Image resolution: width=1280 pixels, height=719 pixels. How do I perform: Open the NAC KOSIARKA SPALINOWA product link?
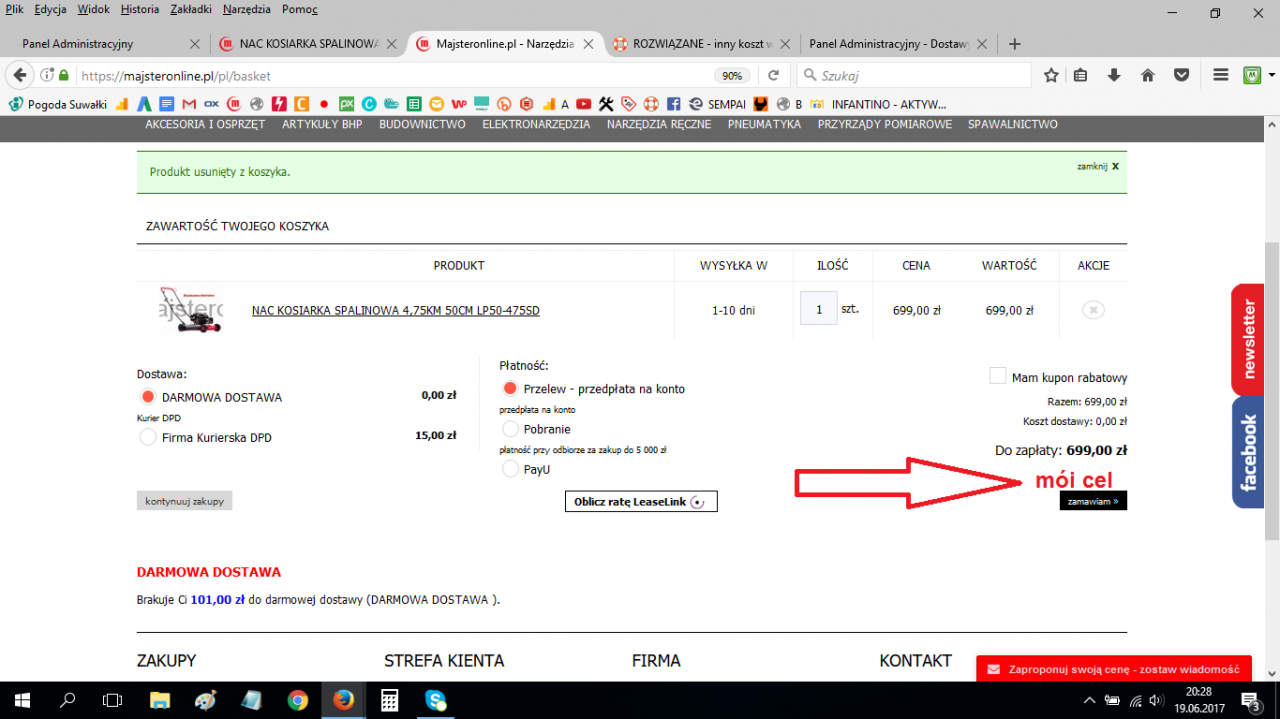[395, 311]
